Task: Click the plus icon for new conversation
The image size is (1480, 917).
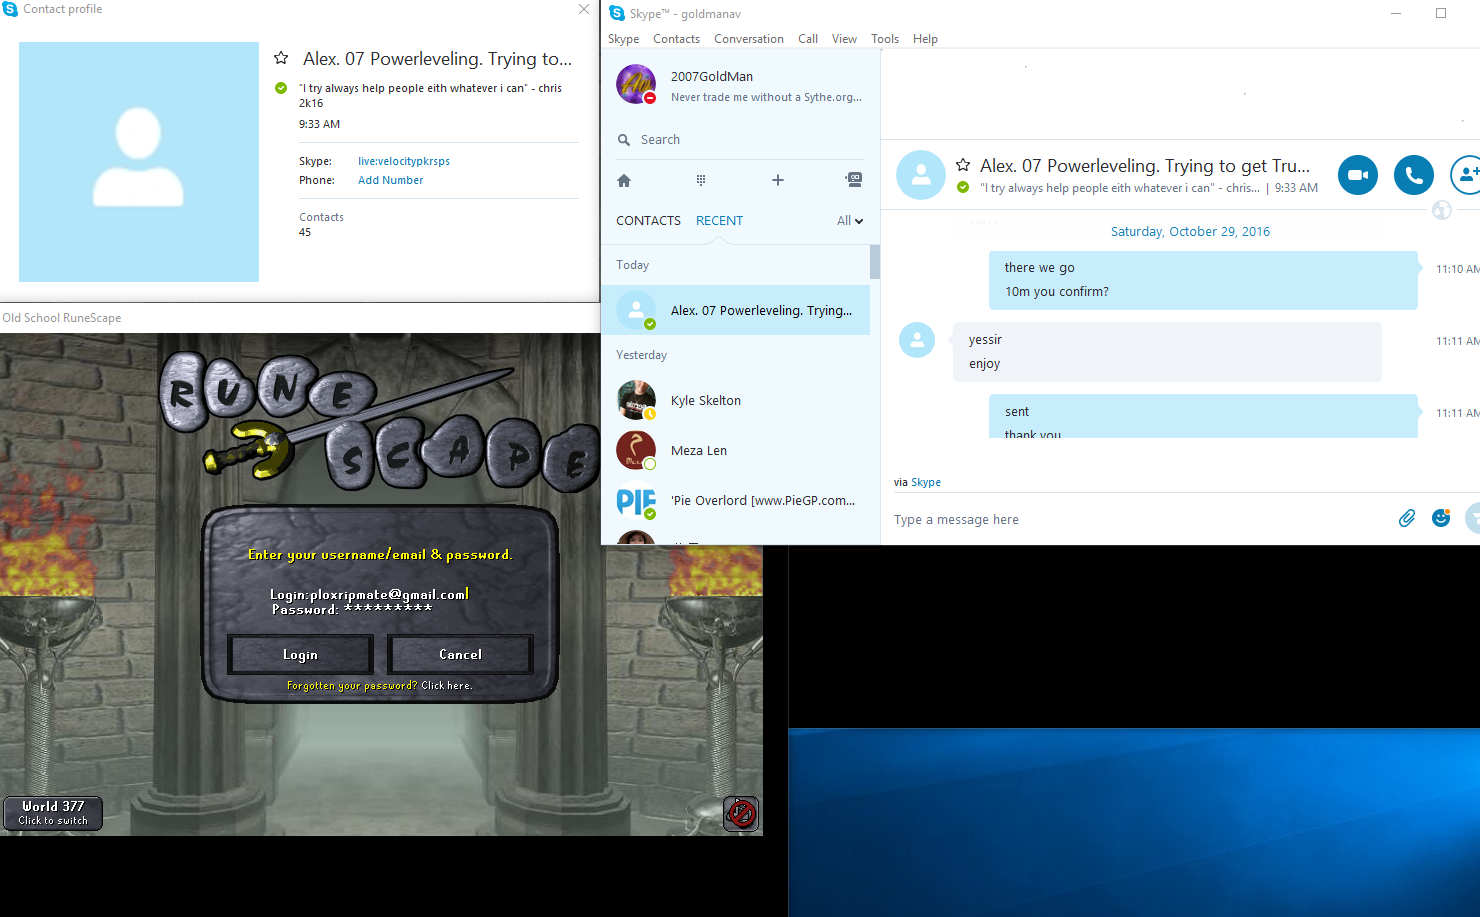Action: tap(777, 180)
